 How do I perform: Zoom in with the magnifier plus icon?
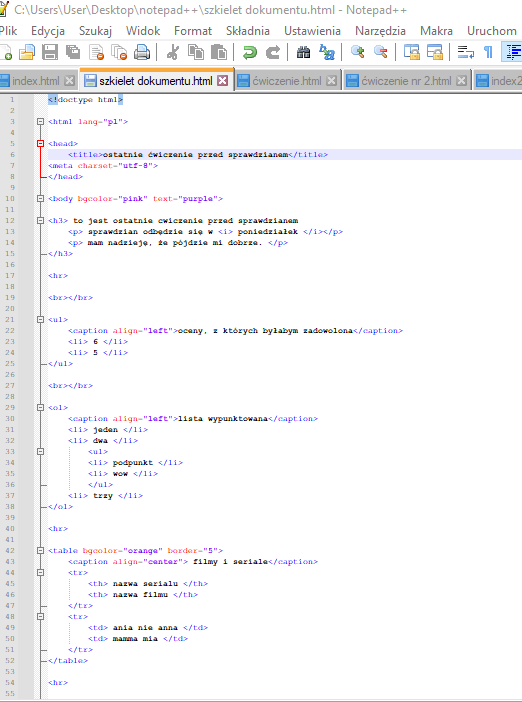[357, 52]
